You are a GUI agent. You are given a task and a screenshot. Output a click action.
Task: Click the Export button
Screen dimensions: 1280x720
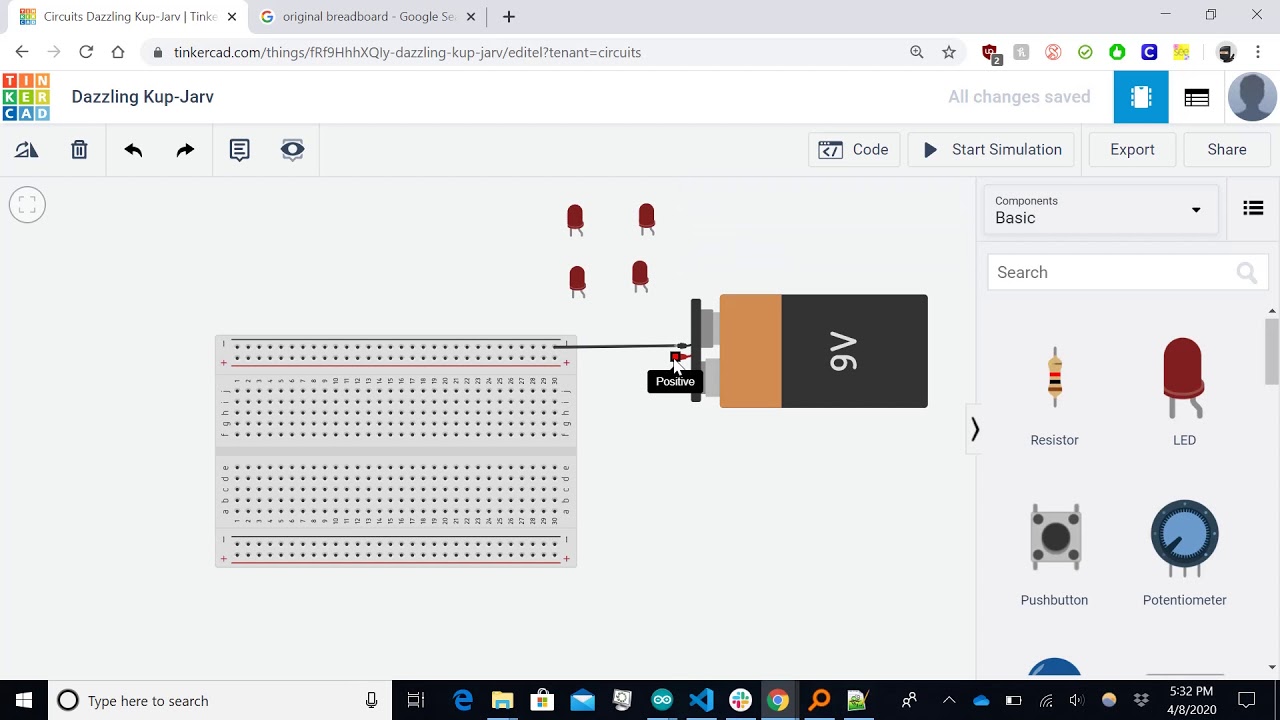coord(1132,150)
